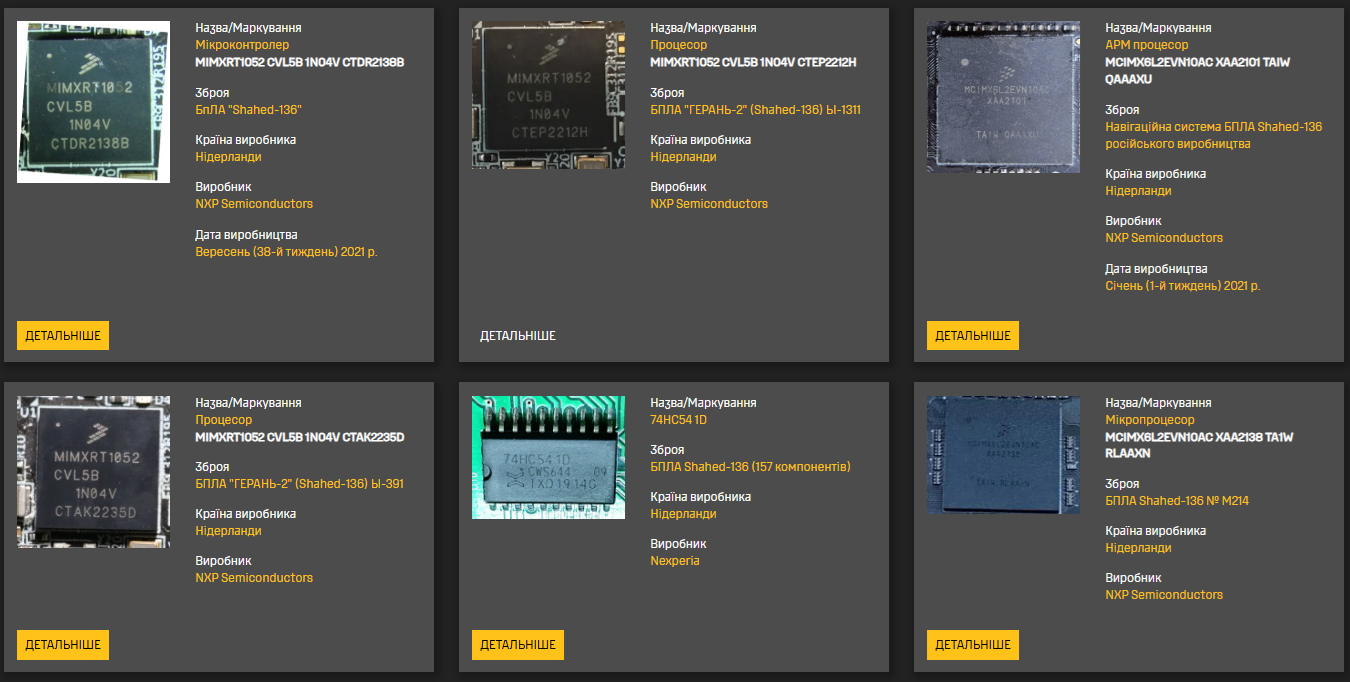Follow БПЛА Shahed-136 № M214 weapon link
This screenshot has height=682, width=1350.
[x=1177, y=500]
